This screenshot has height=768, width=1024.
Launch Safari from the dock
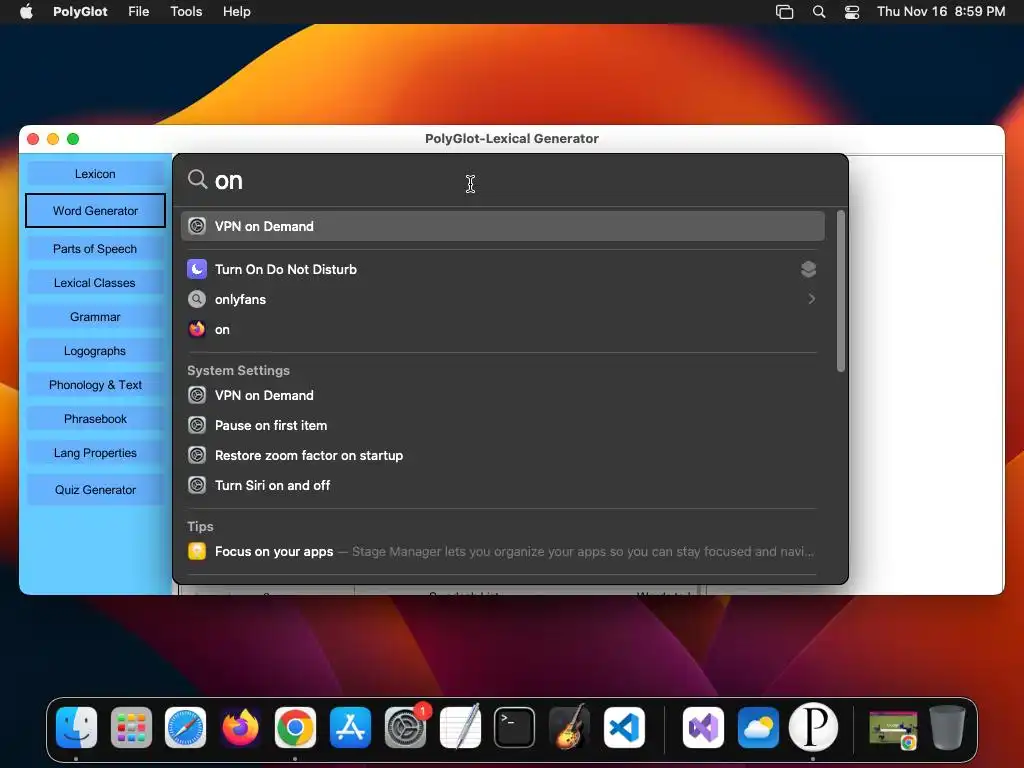185,727
